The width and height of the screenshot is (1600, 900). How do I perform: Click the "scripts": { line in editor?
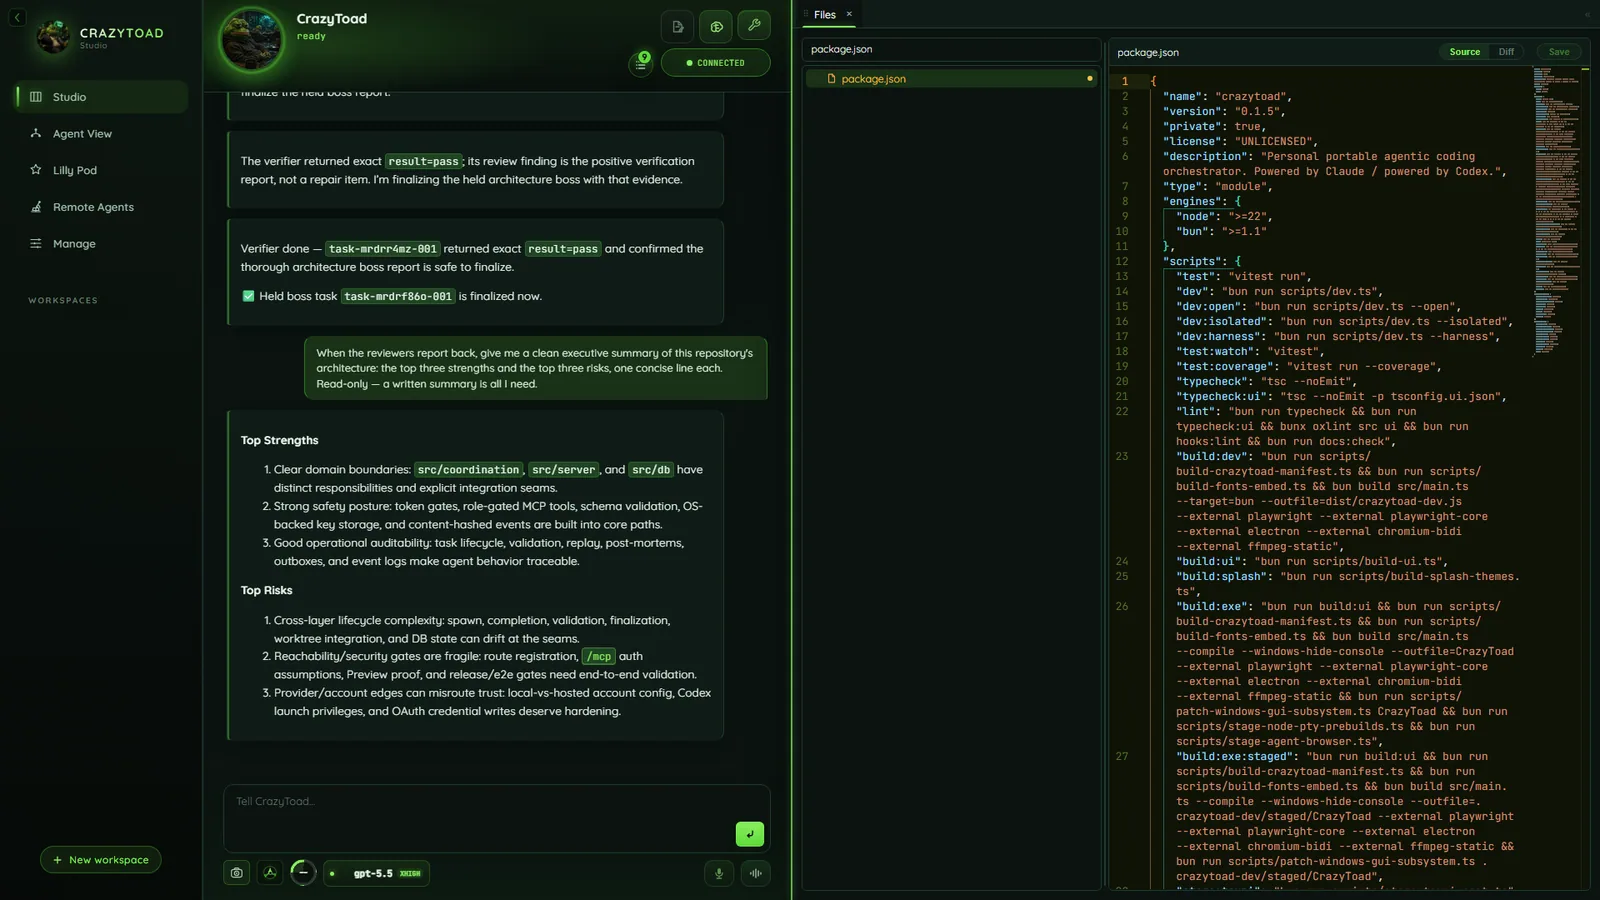pyautogui.click(x=1201, y=262)
